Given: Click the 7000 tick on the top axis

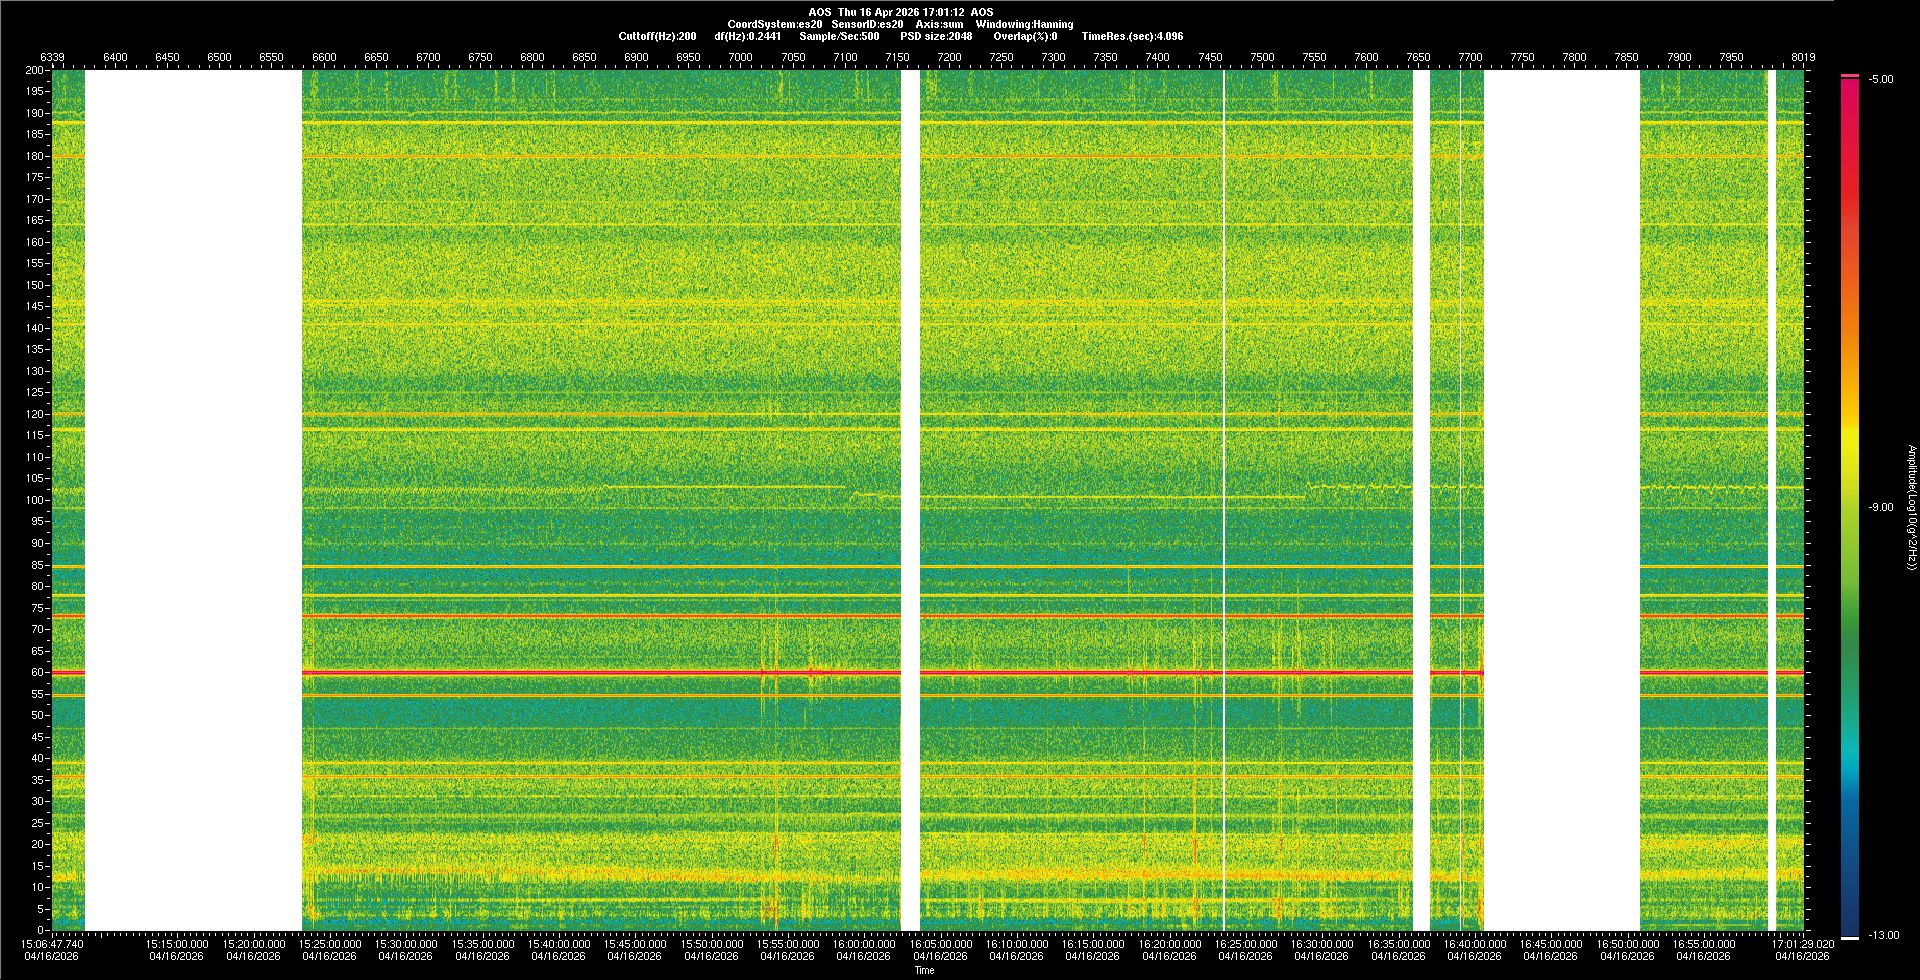Looking at the screenshot, I should [x=740, y=57].
